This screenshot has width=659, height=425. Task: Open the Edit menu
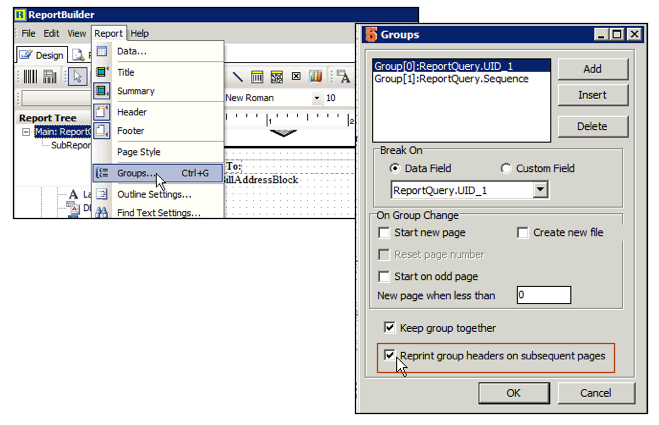[51, 33]
